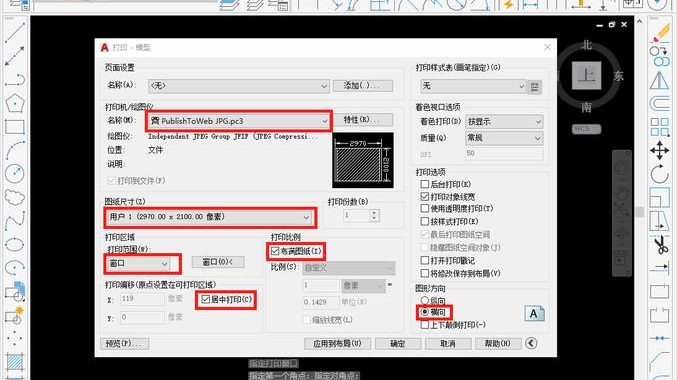
Task: Enable 打开打印戳记
Action: point(425,260)
